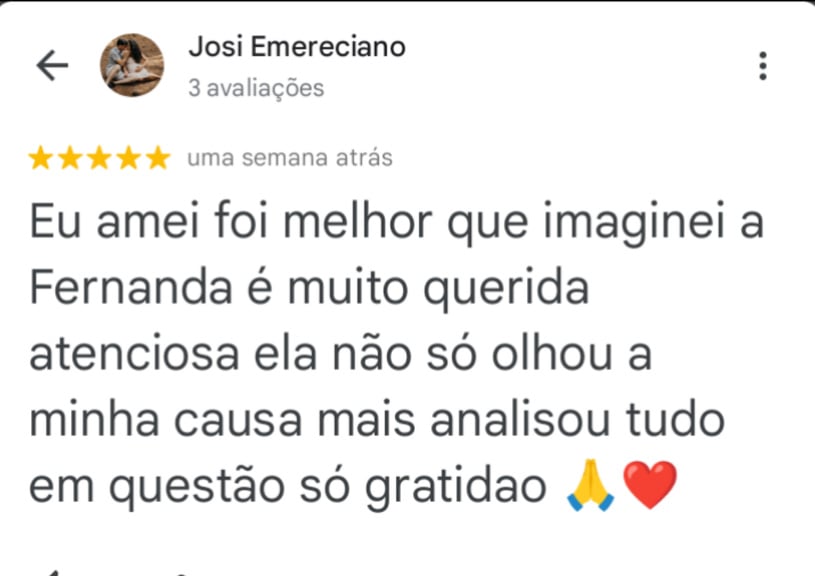Open the '3 avaliações' reviews count
The image size is (815, 576).
(256, 88)
